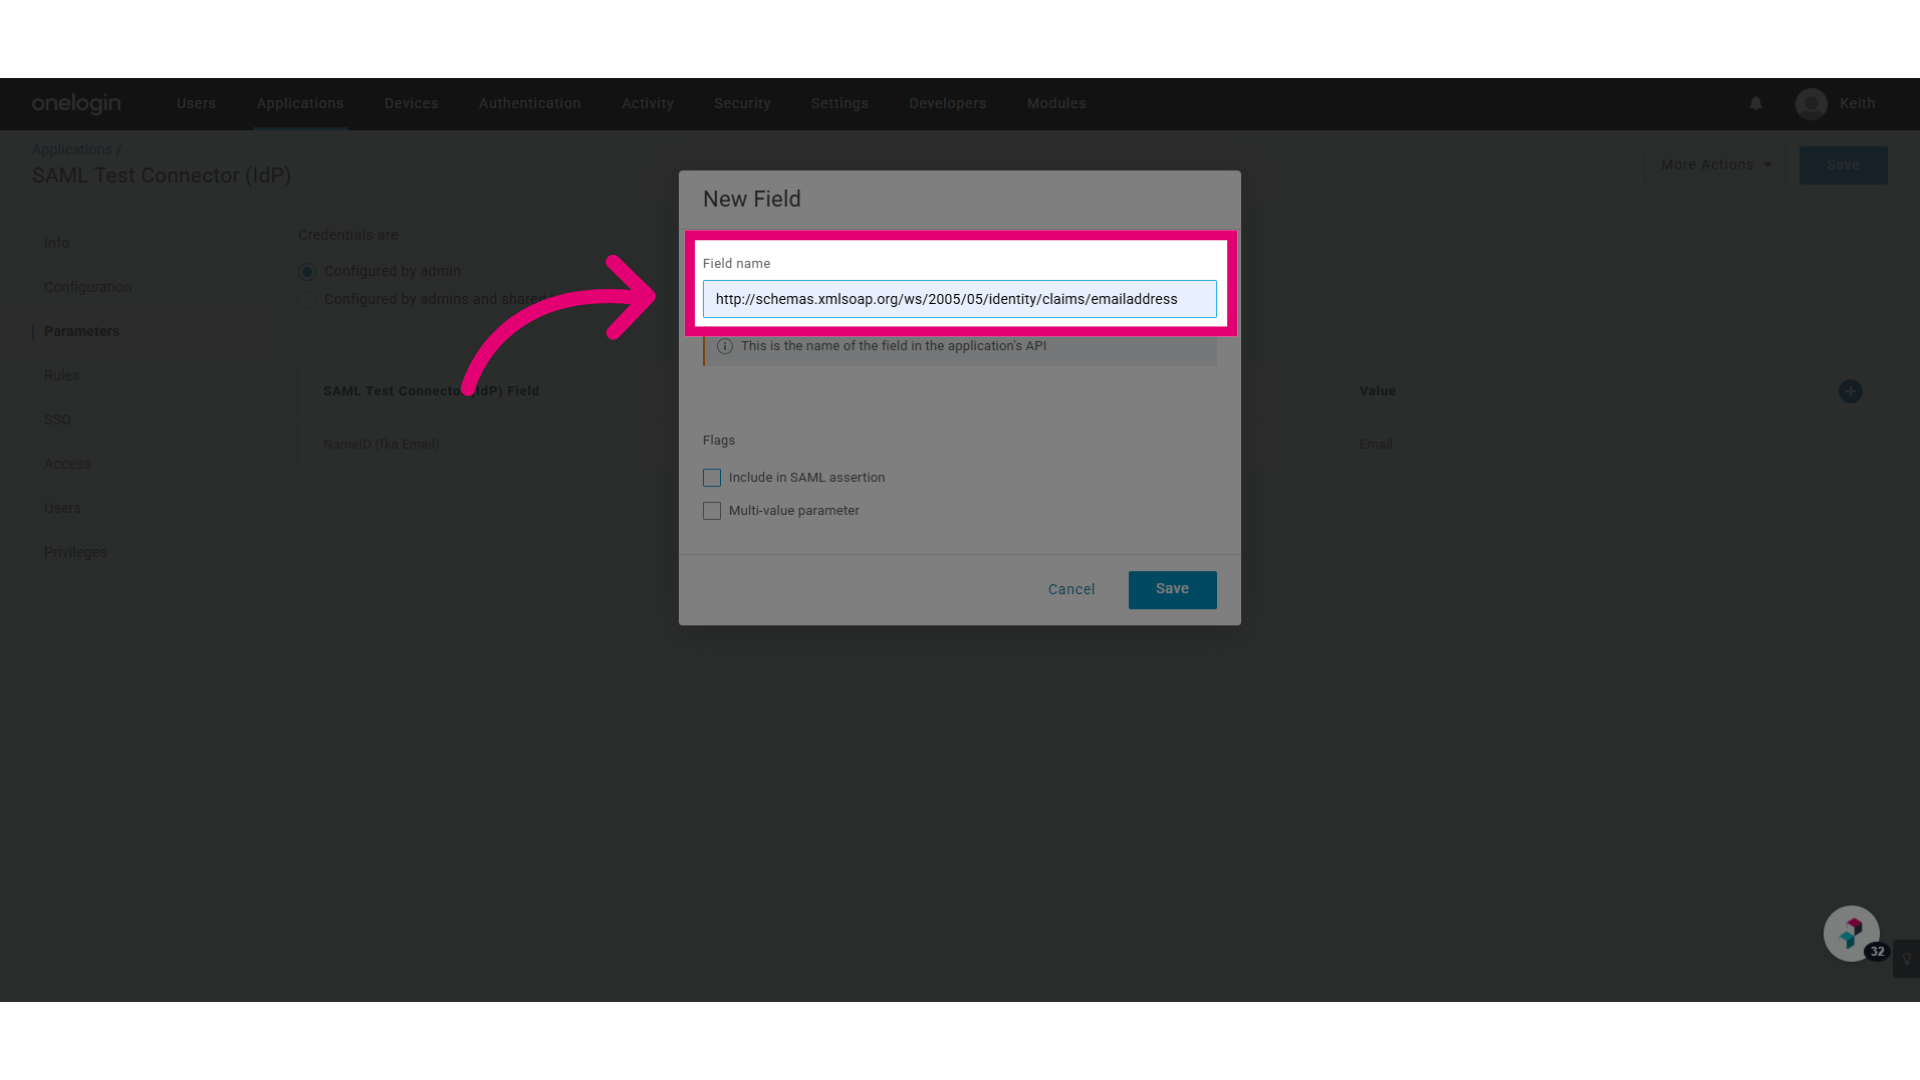Select Configured by admin radio button
The image size is (1920, 1080).
point(307,272)
